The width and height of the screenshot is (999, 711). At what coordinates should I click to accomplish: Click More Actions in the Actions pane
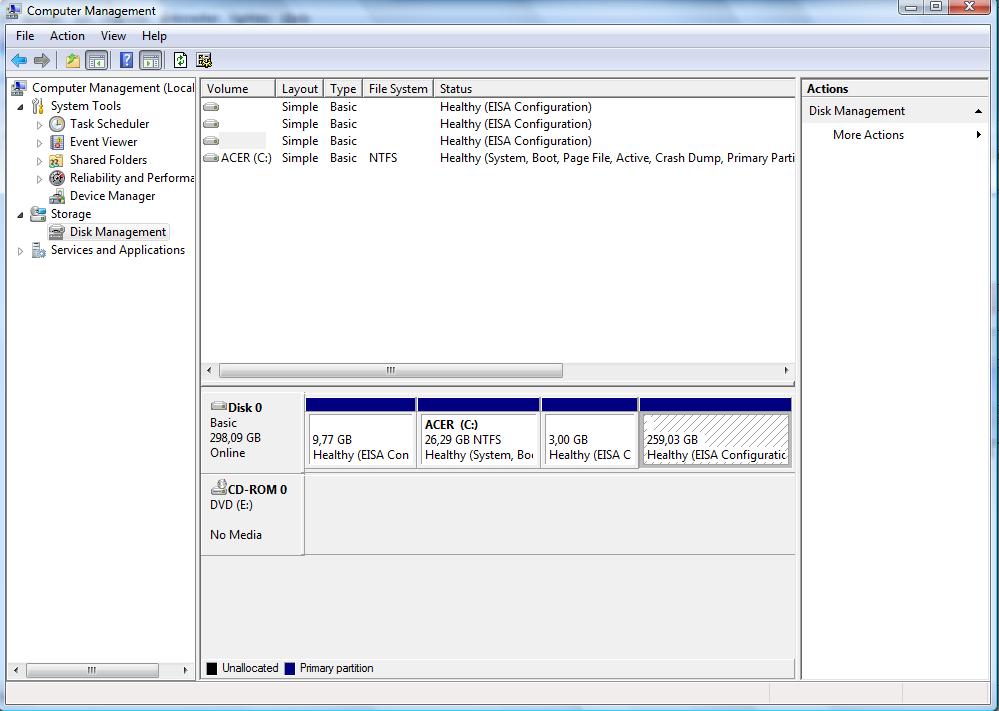tap(868, 134)
